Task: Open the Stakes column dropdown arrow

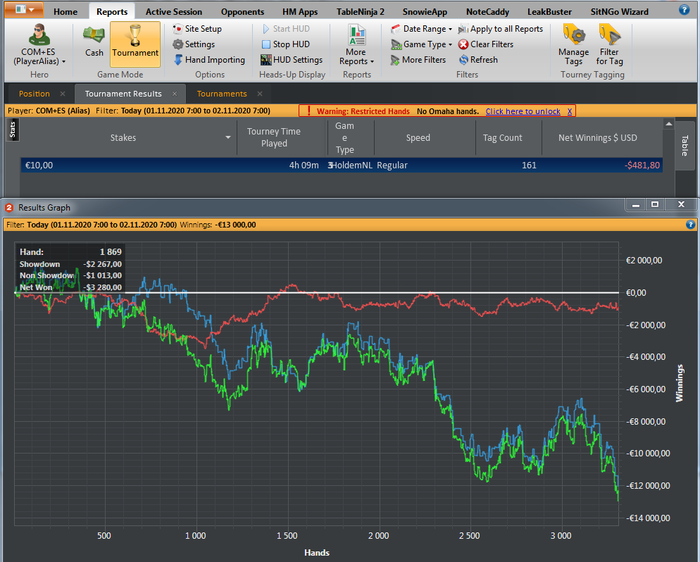Action: coord(228,137)
